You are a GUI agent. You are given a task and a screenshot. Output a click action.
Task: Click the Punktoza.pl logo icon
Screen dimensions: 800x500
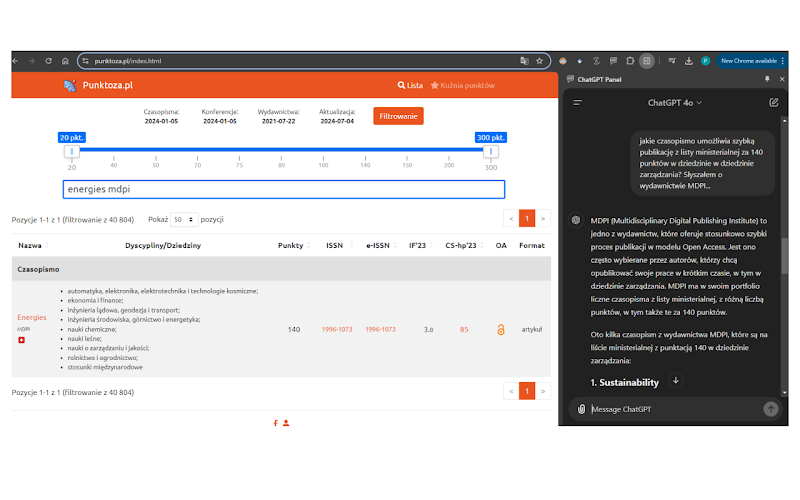tap(70, 86)
